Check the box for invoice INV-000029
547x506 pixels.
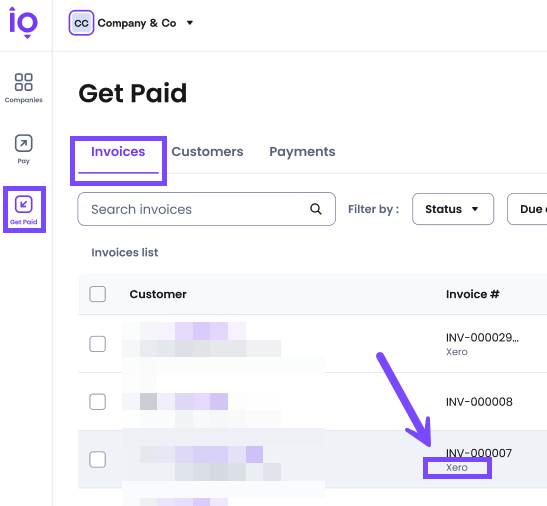coord(97,344)
